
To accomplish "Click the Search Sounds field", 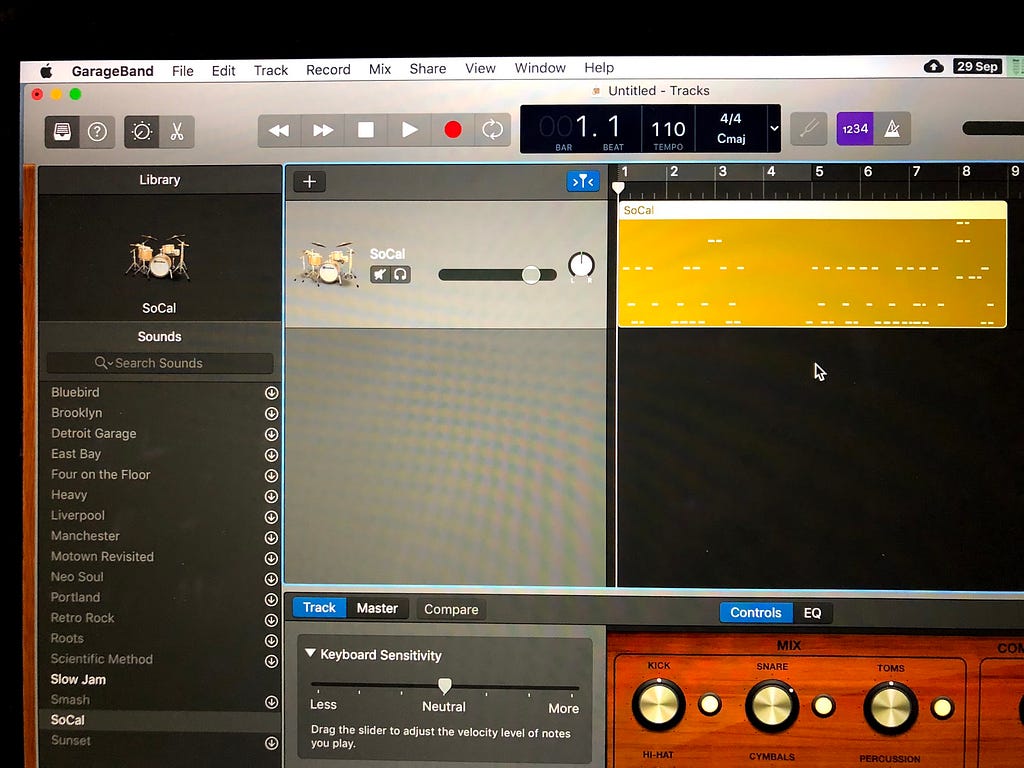I will (159, 363).
